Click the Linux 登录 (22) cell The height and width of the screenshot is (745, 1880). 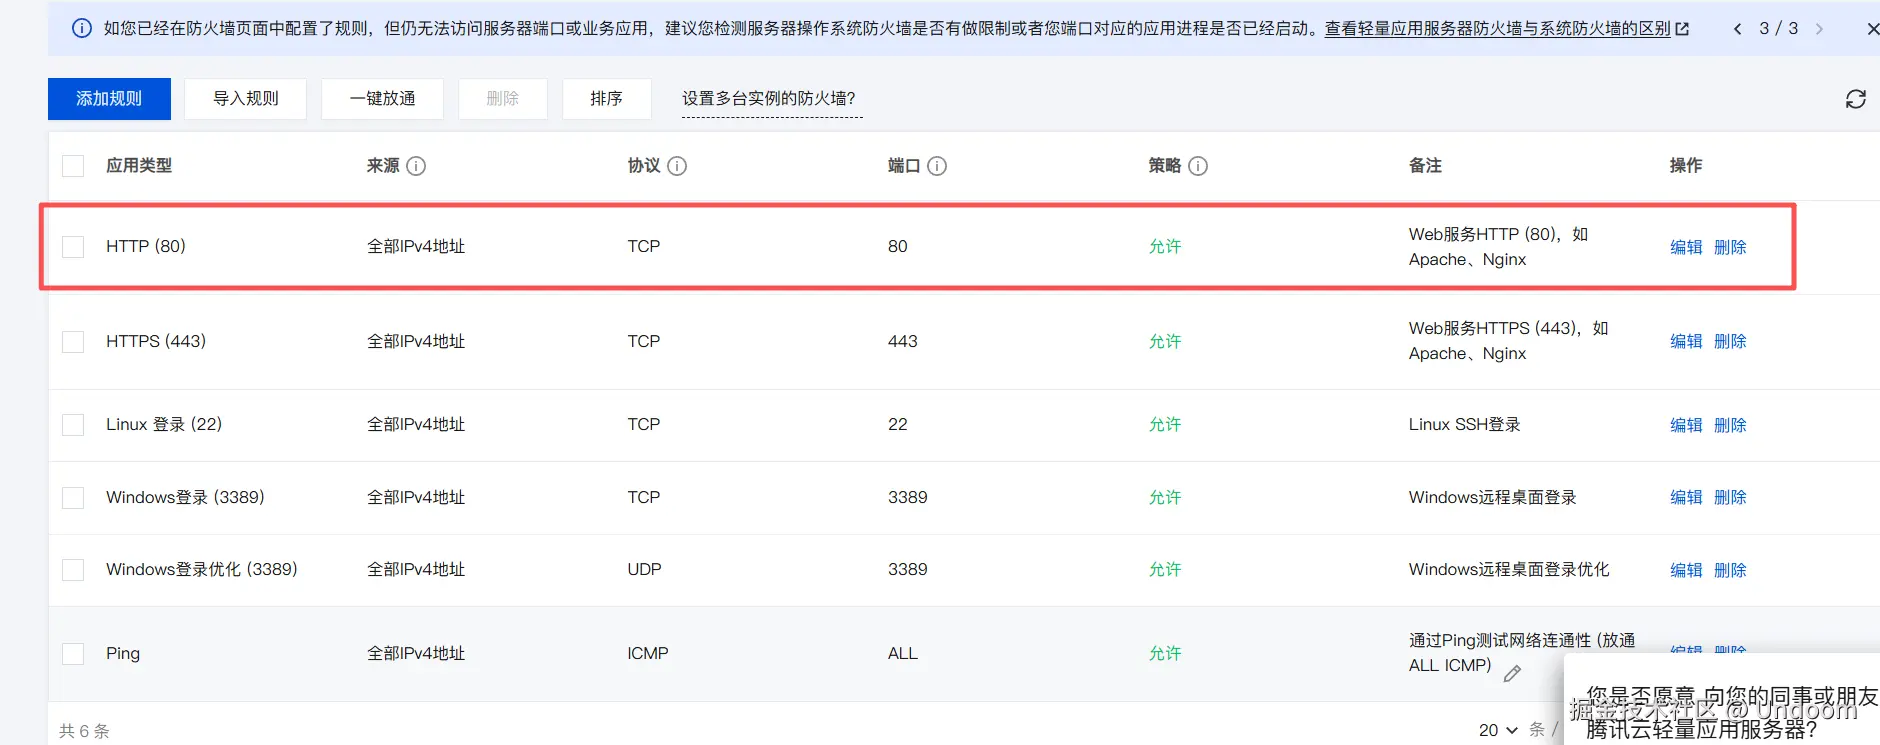point(164,424)
